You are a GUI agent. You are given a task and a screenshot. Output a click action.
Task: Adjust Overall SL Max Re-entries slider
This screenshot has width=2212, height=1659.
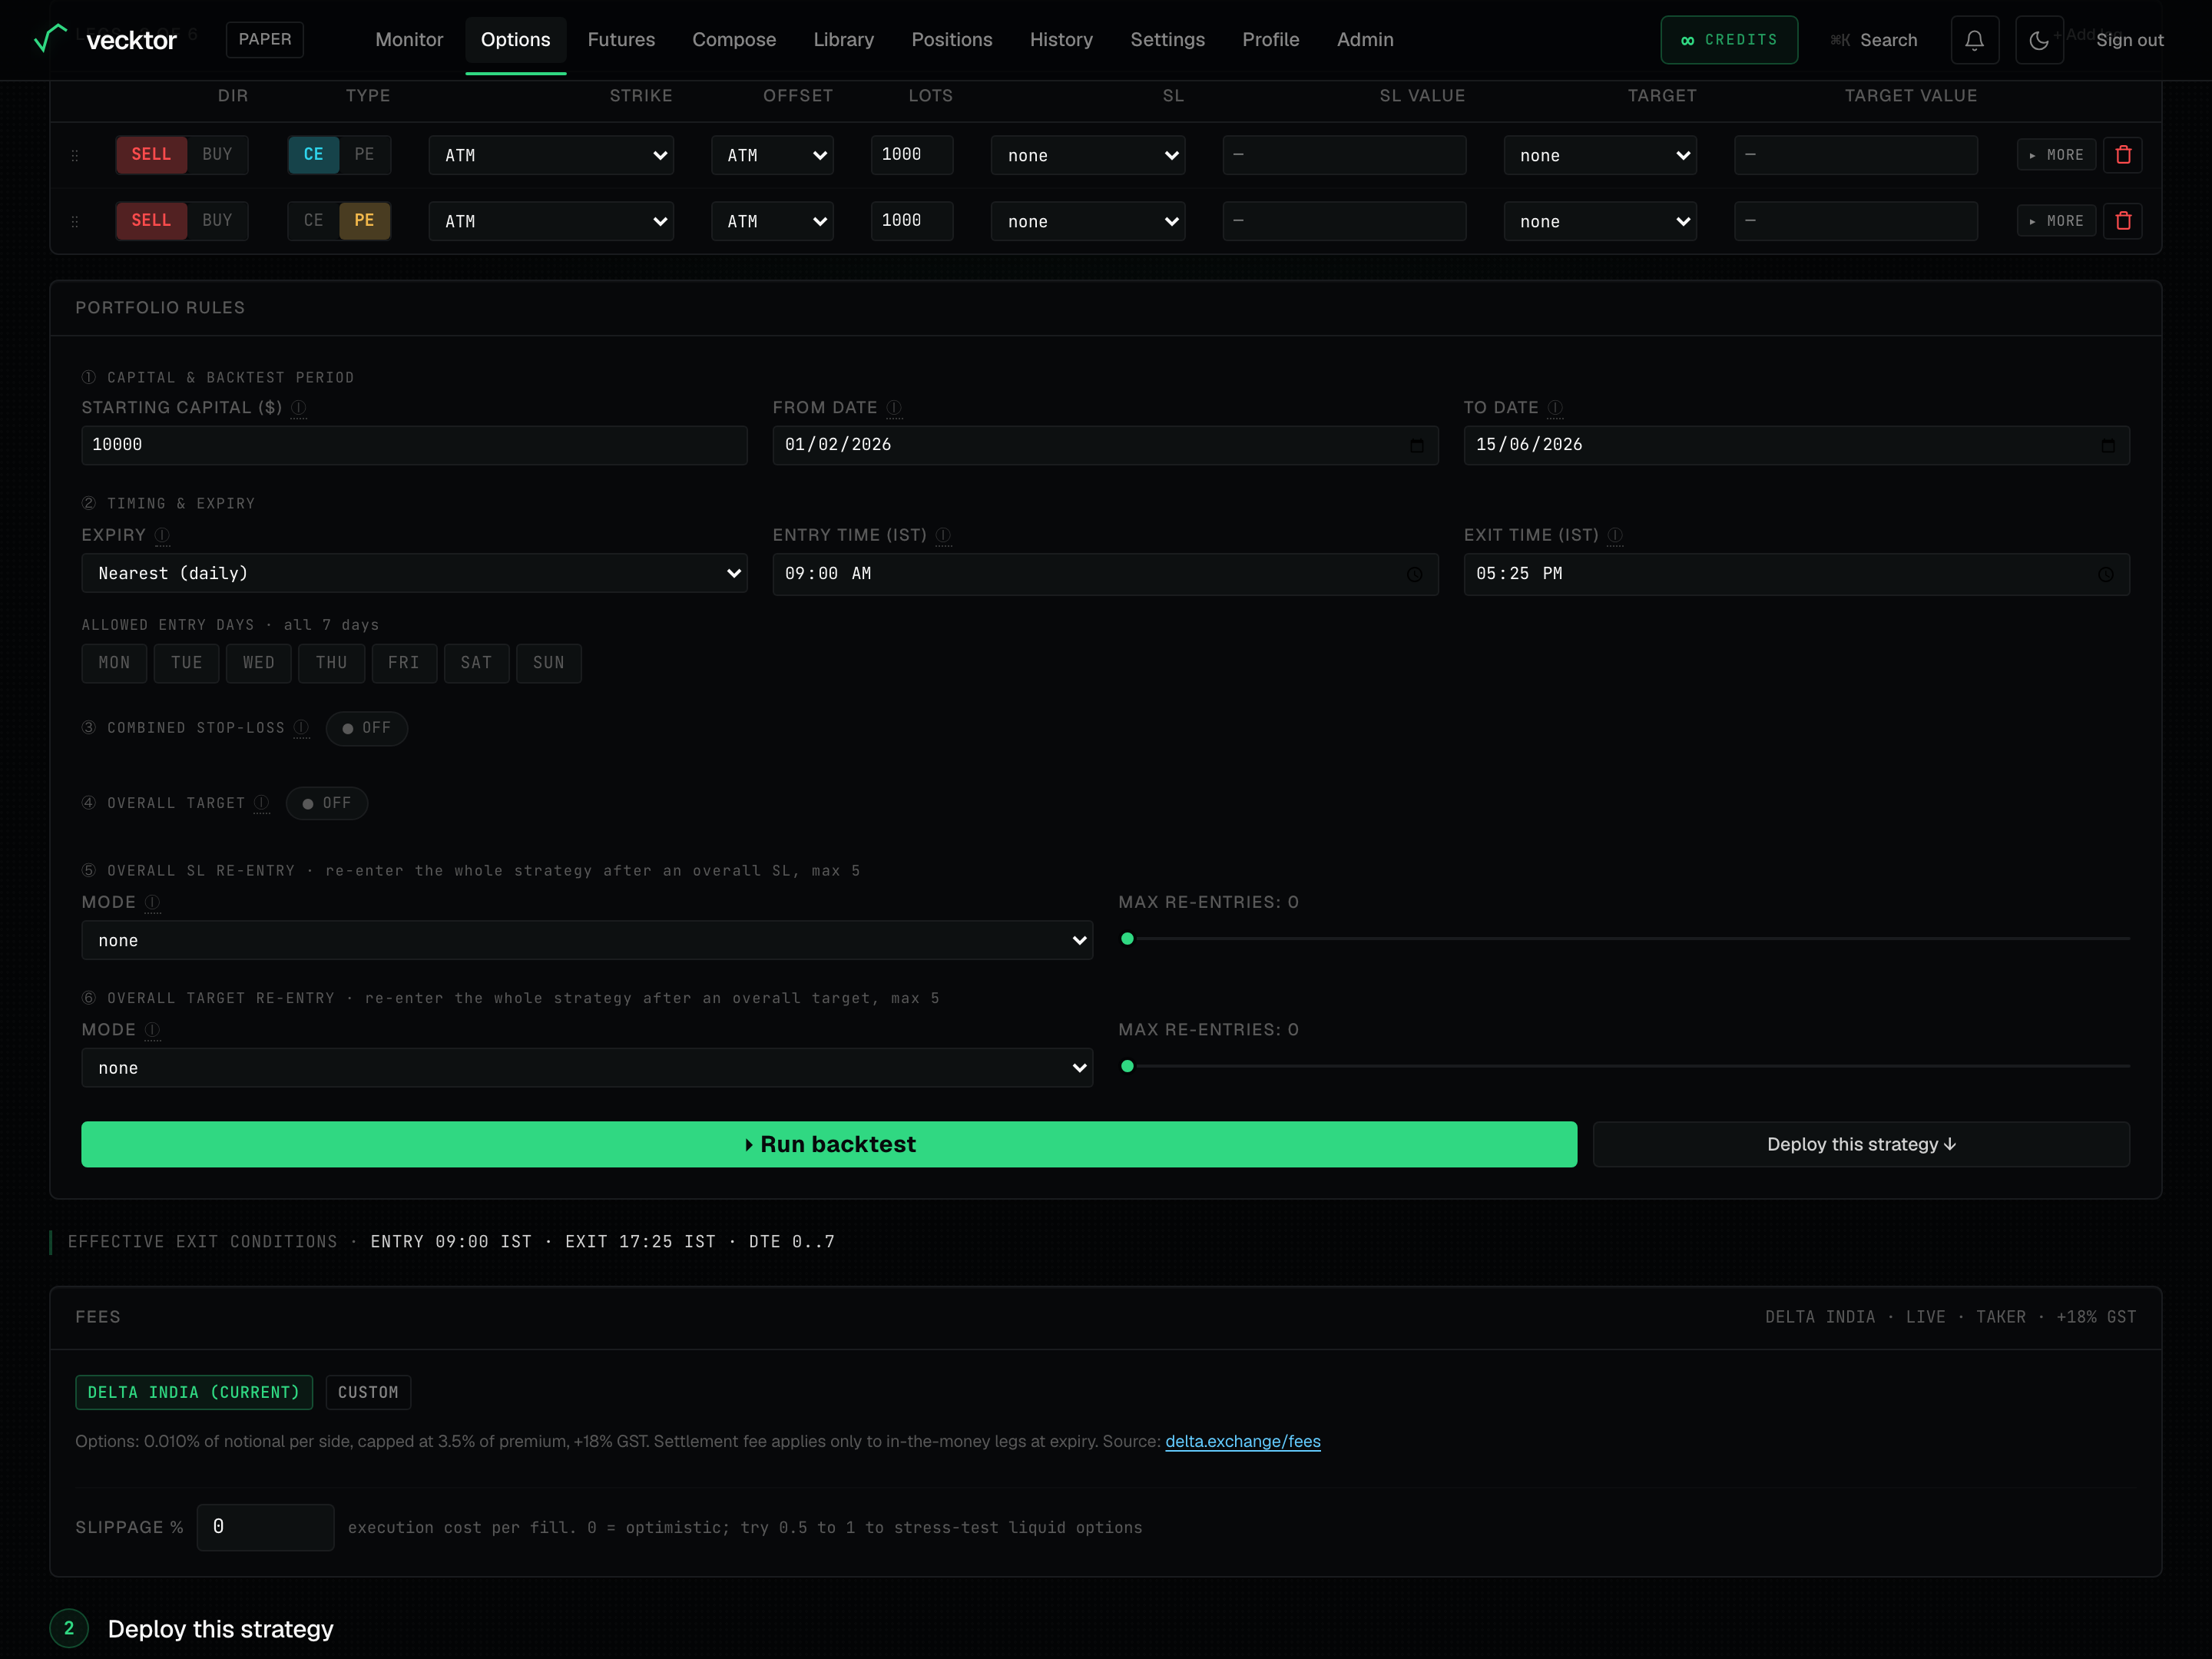coord(1624,939)
